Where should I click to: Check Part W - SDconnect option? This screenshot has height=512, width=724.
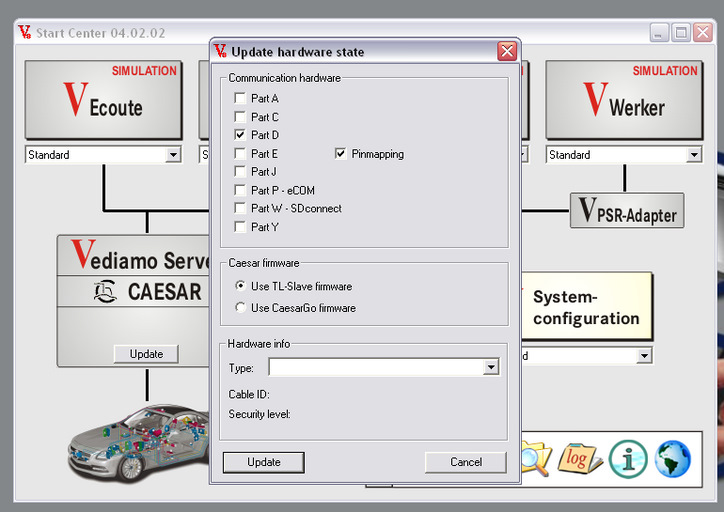240,208
